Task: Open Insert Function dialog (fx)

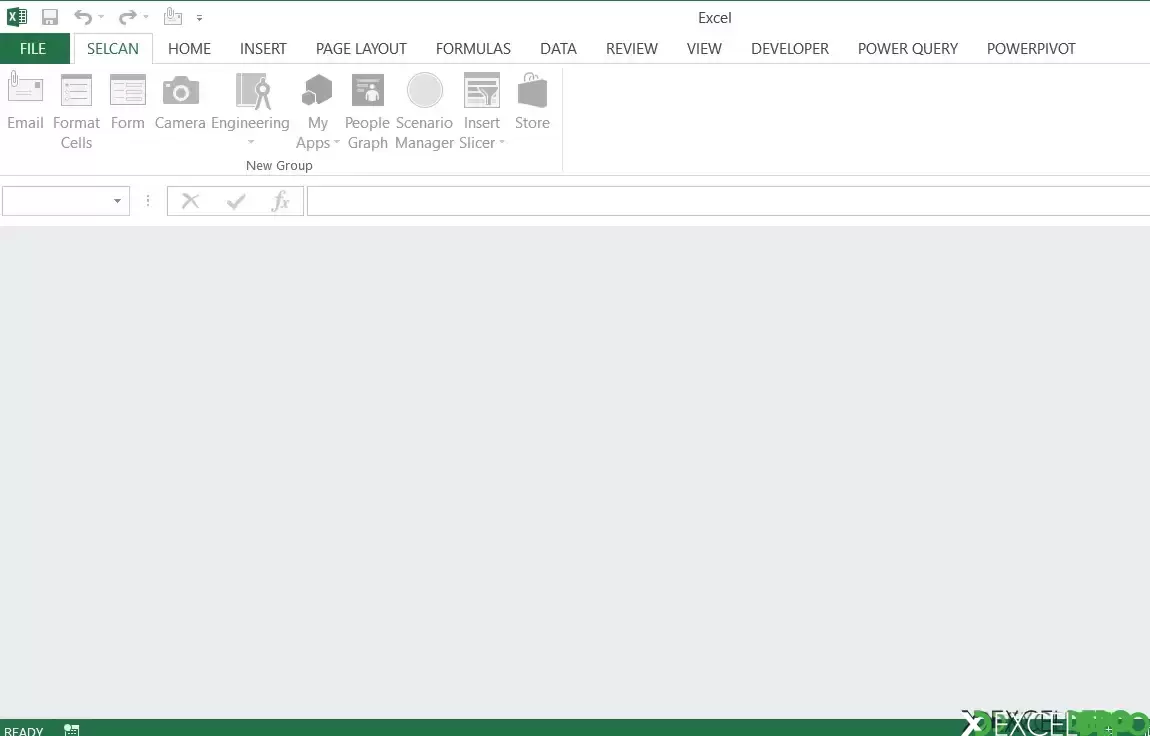Action: pos(280,201)
